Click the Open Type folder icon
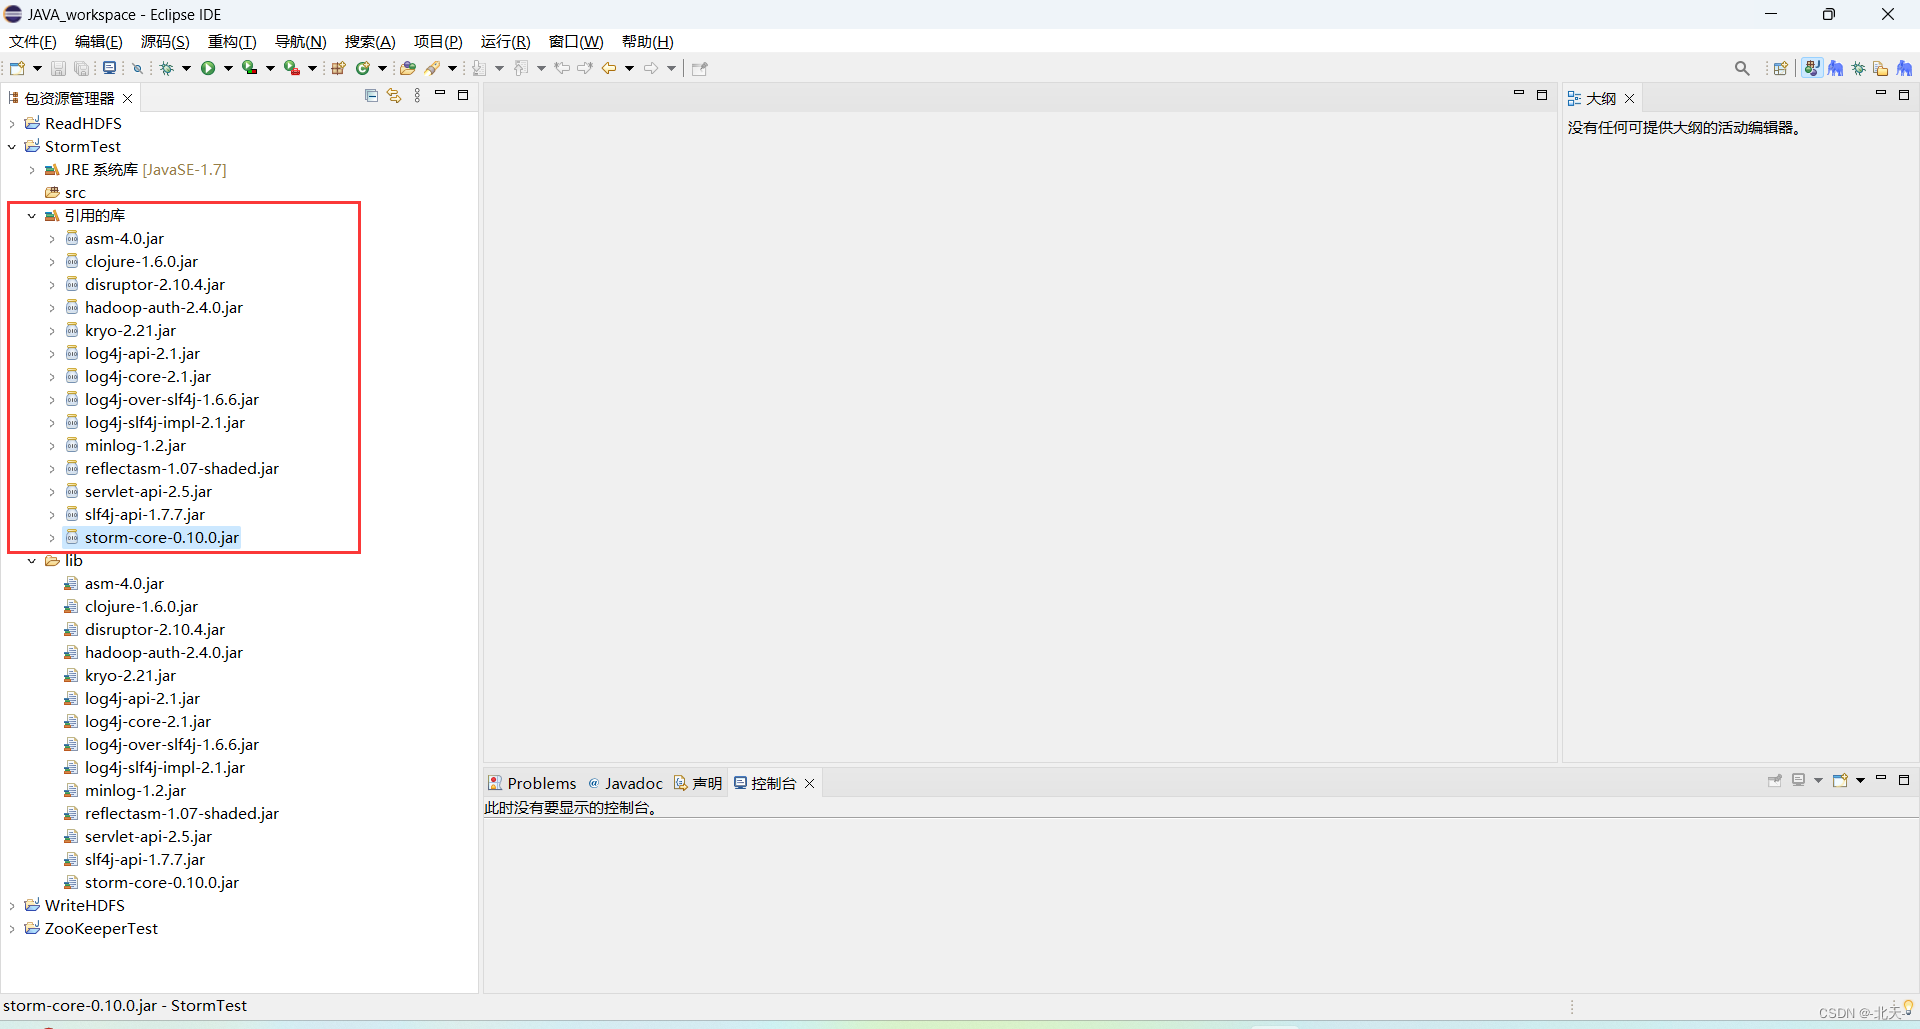This screenshot has height=1029, width=1920. click(x=407, y=68)
